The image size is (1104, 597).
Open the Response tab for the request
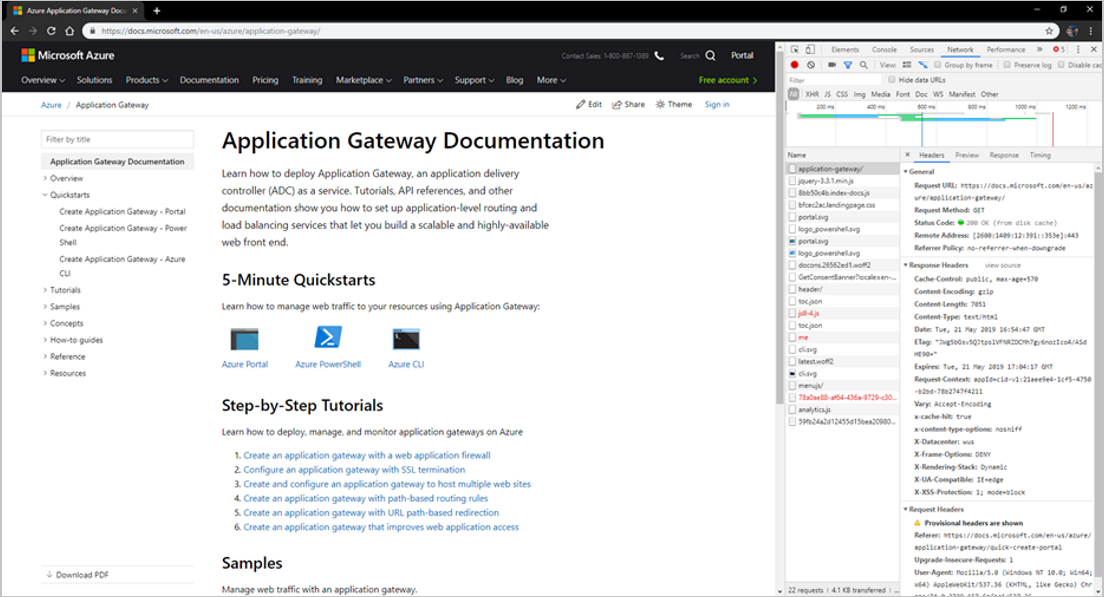[x=1003, y=155]
